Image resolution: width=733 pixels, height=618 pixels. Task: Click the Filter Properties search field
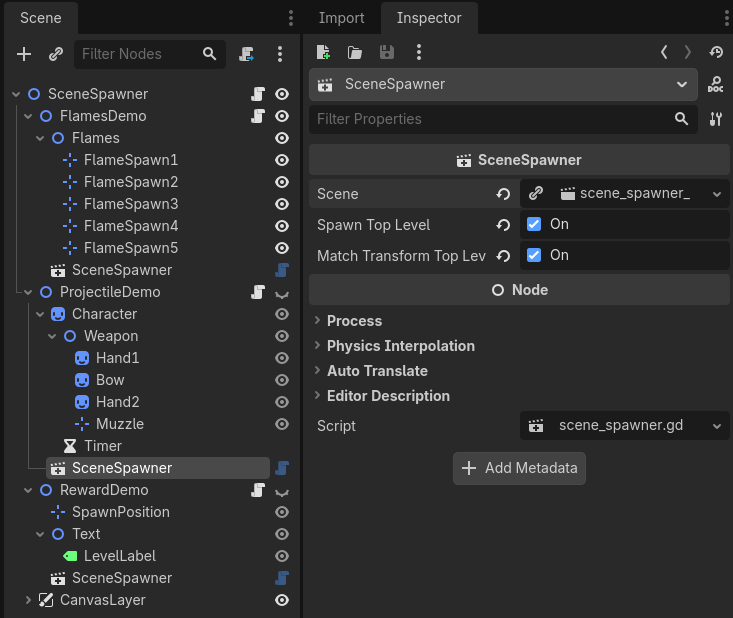503,119
